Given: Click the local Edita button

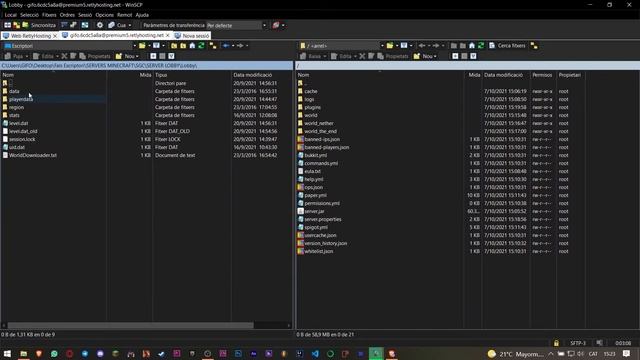Looking at the screenshot, I should pos(44,56).
